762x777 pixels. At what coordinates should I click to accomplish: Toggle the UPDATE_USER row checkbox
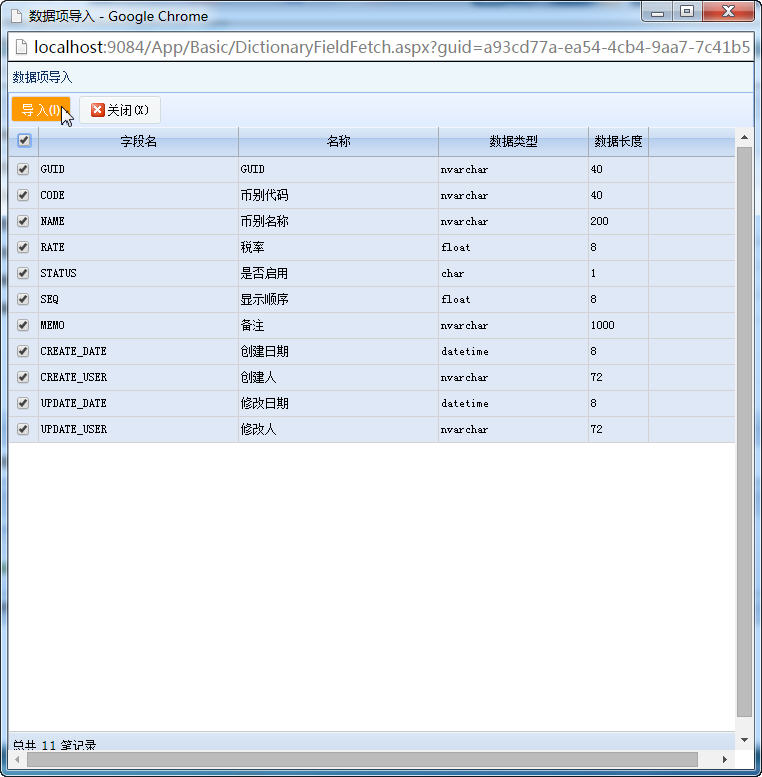coord(23,429)
